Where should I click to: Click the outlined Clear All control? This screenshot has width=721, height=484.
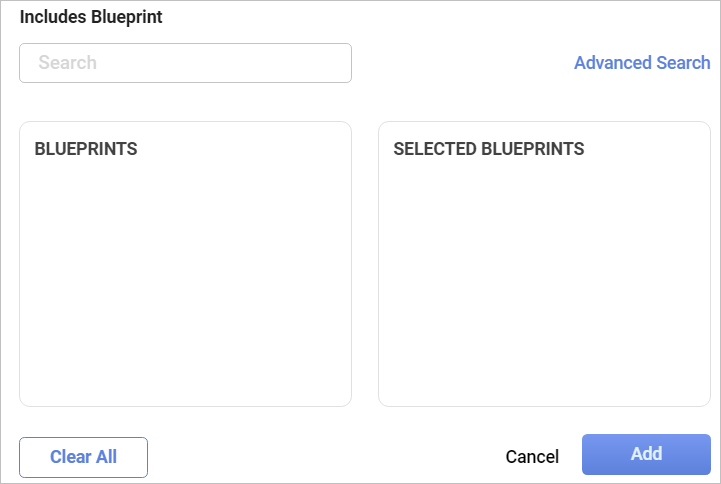[x=84, y=457]
